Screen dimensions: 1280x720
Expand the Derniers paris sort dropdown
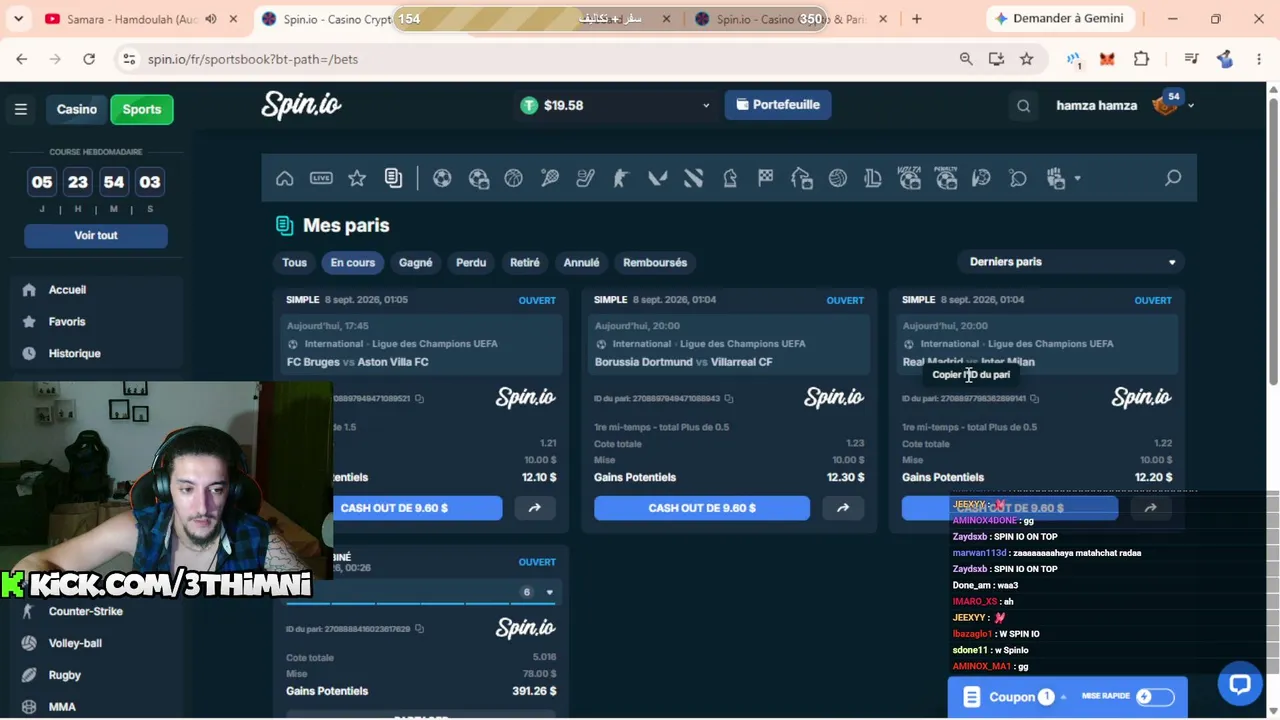[x=1072, y=262]
